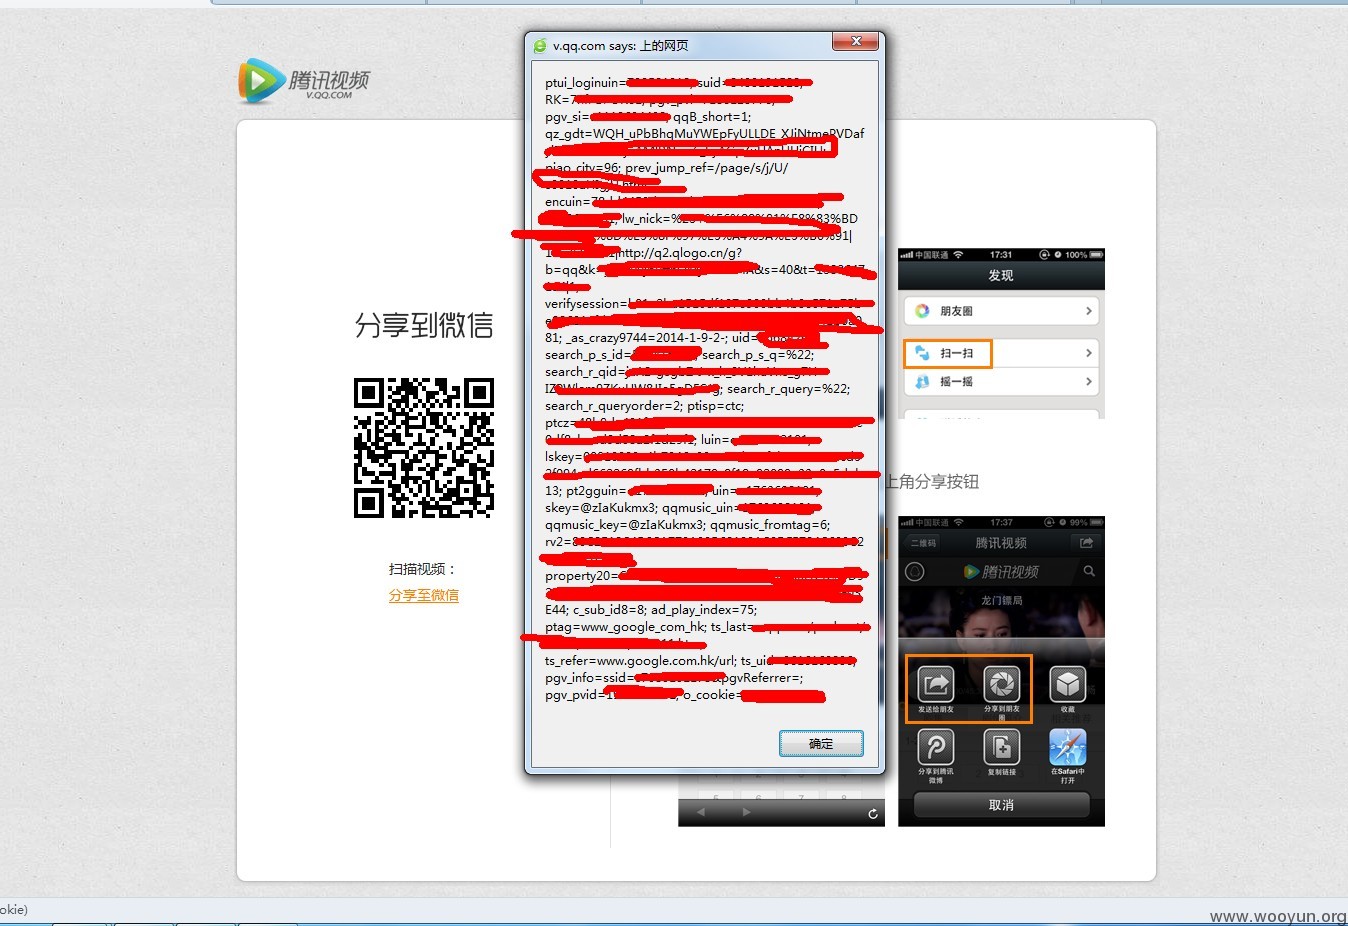Click the 在Safari中打开 compass icon

(x=1068, y=747)
